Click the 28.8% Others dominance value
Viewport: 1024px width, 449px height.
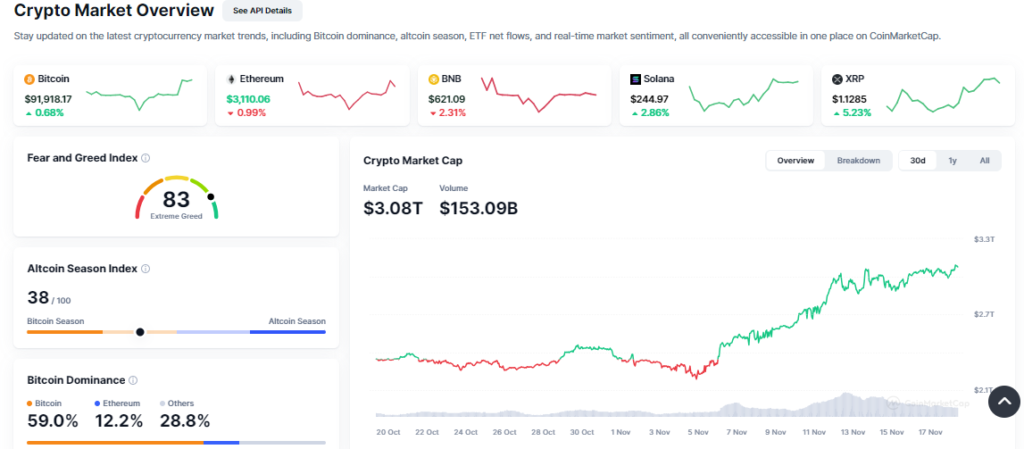[x=185, y=421]
